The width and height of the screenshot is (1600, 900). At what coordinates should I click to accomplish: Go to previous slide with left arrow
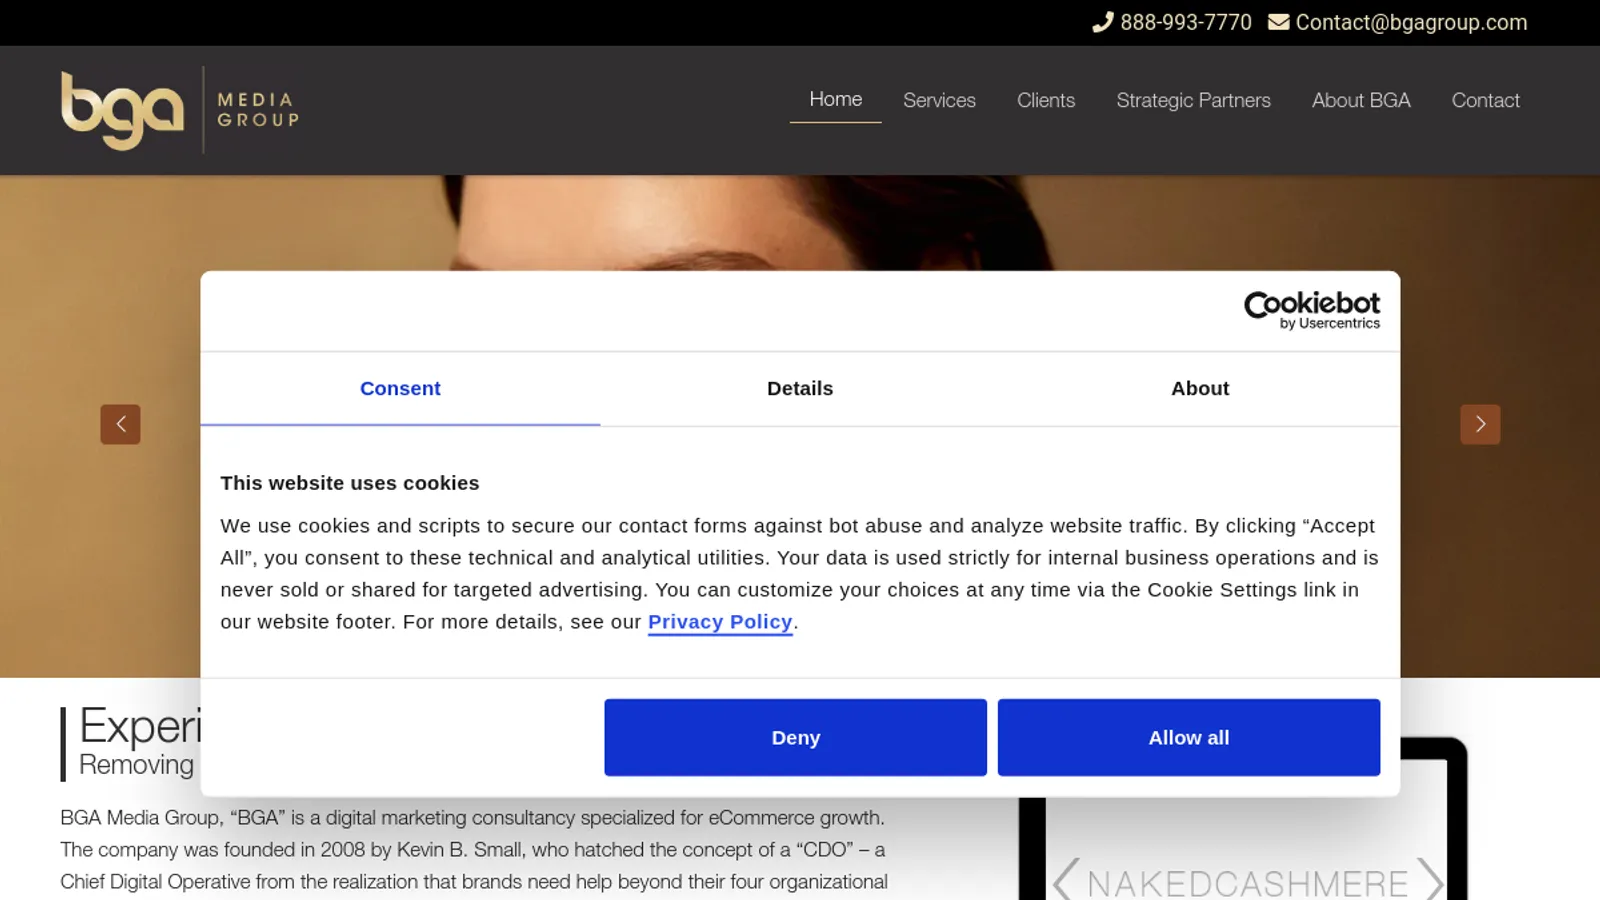[x=120, y=424]
